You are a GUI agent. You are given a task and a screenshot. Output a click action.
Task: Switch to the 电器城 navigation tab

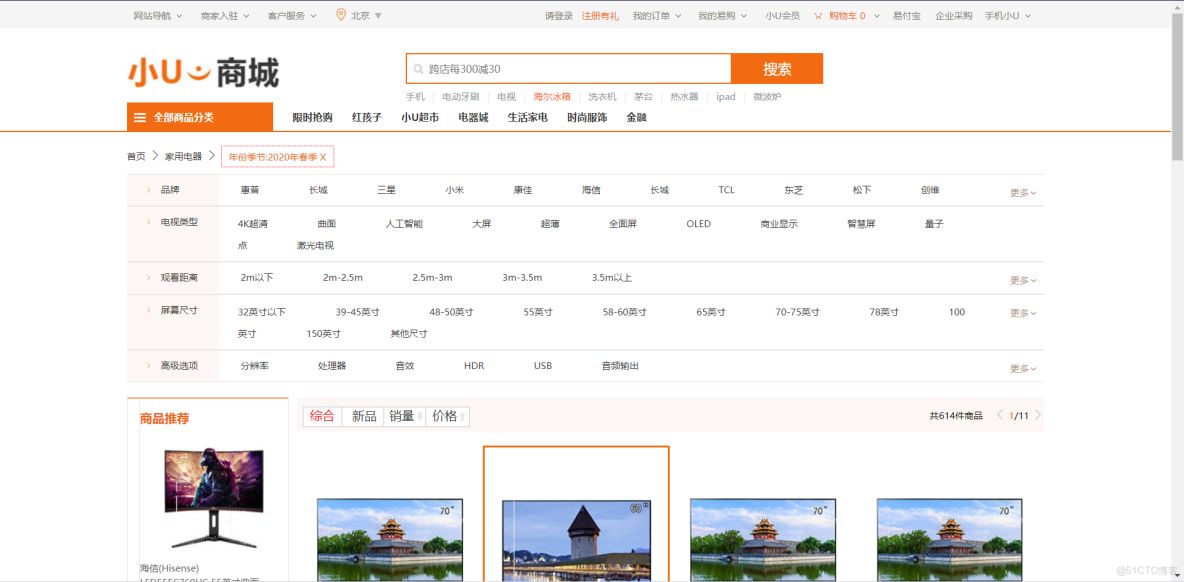pos(472,116)
